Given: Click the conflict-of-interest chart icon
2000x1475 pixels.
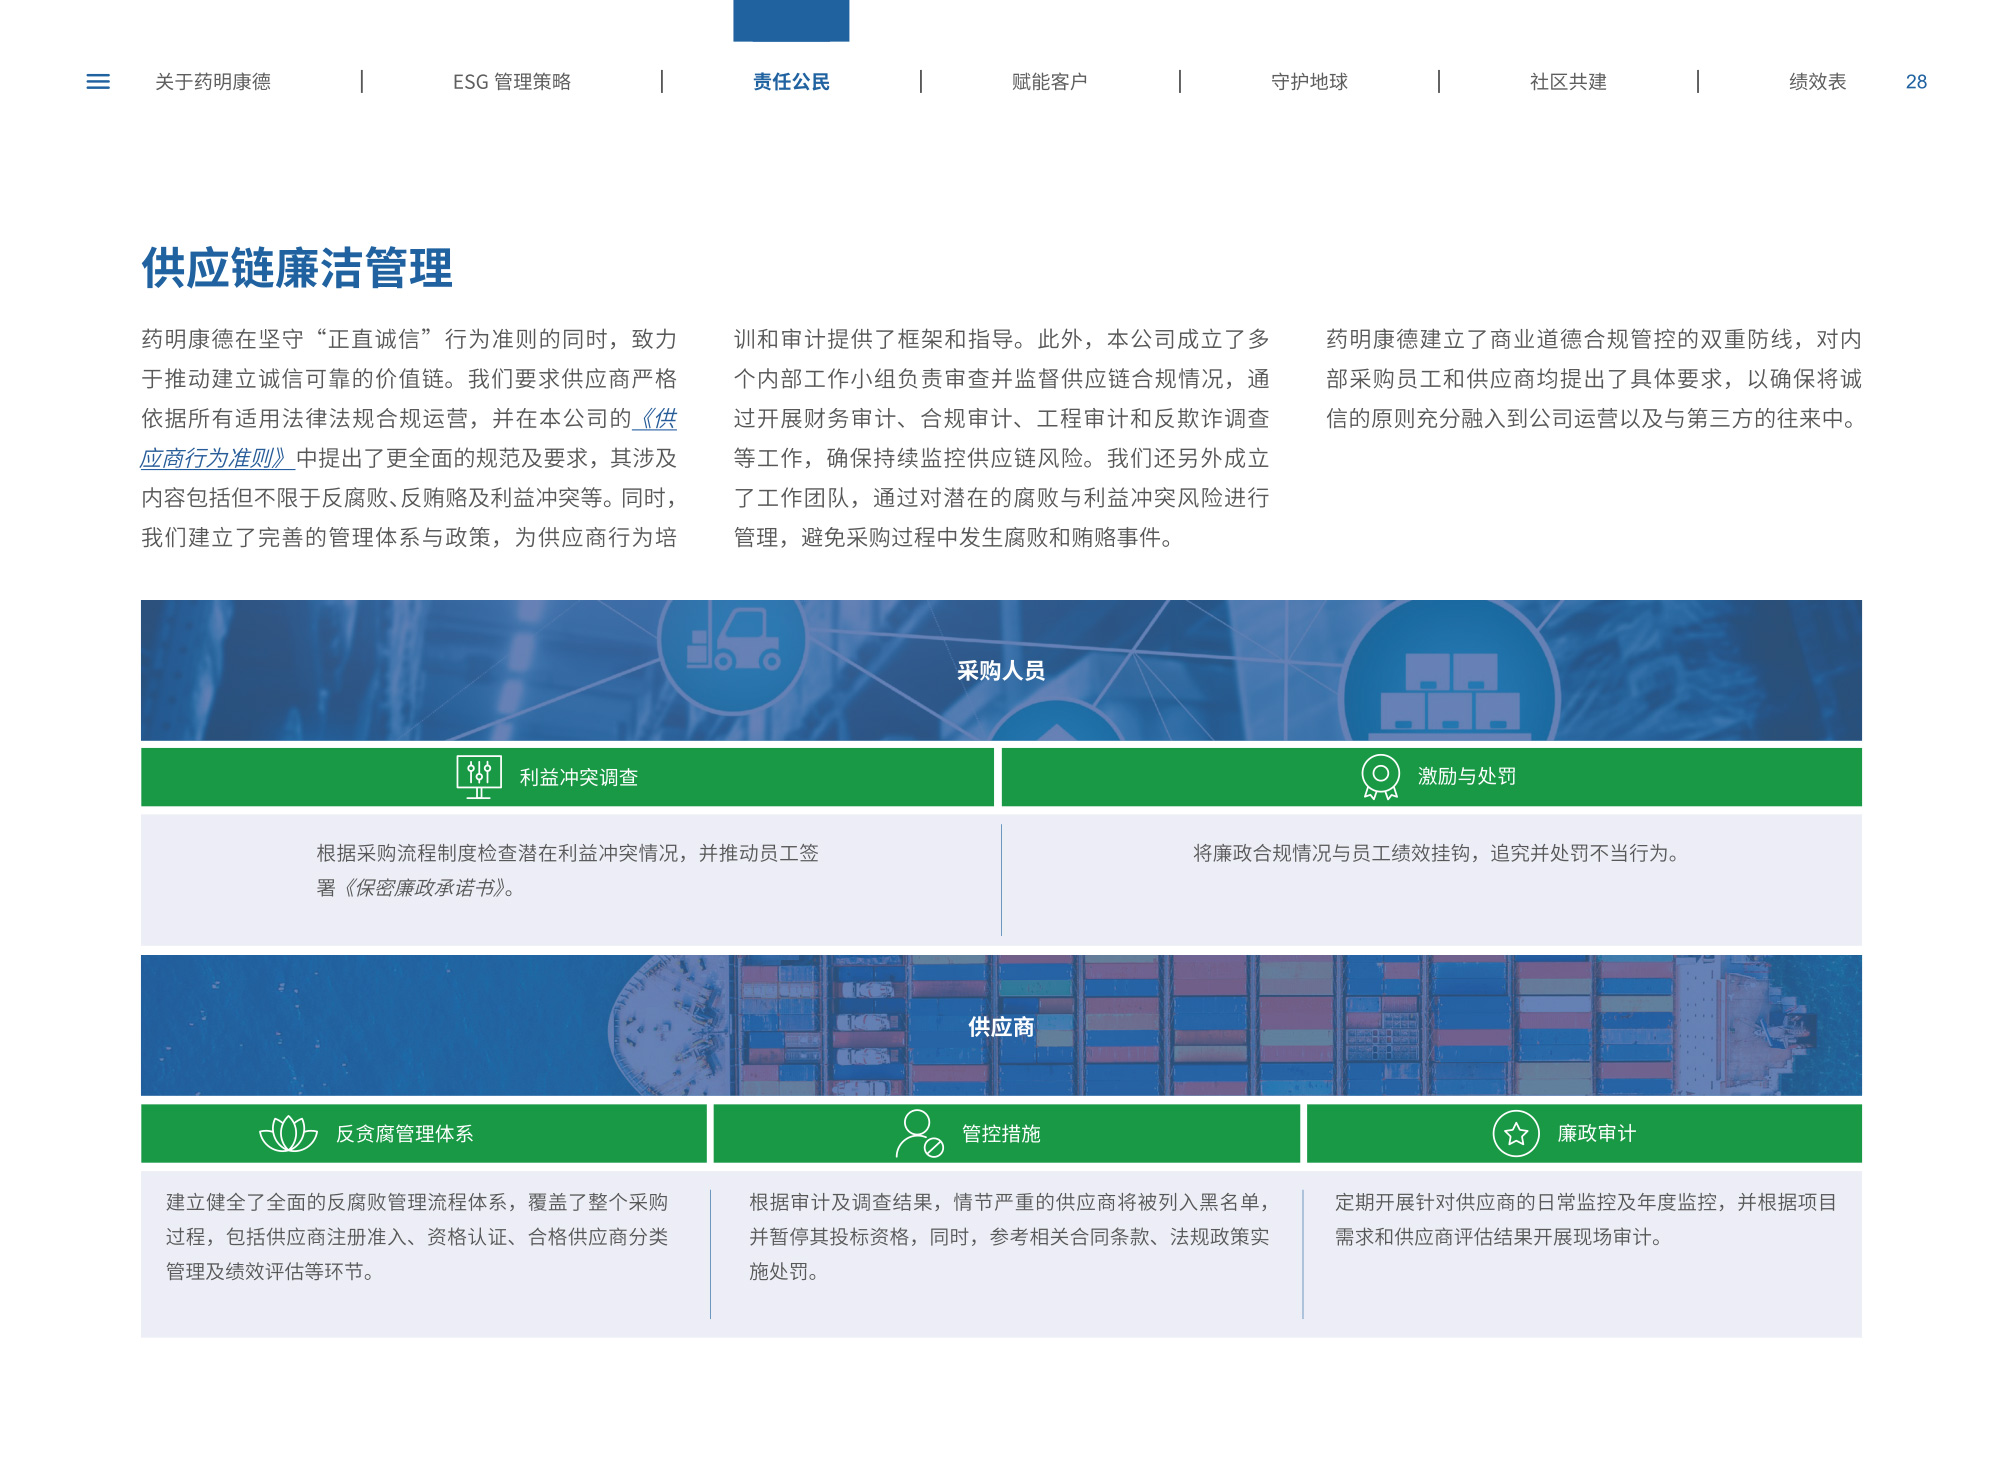Looking at the screenshot, I should click(479, 776).
